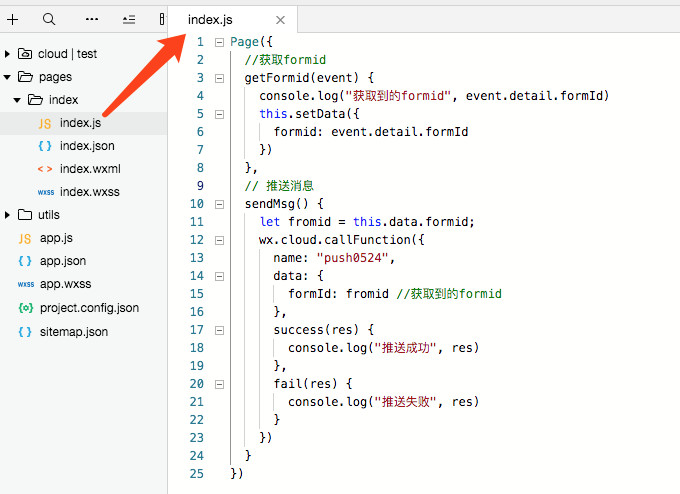Click the index subfolder icon

click(x=35, y=100)
